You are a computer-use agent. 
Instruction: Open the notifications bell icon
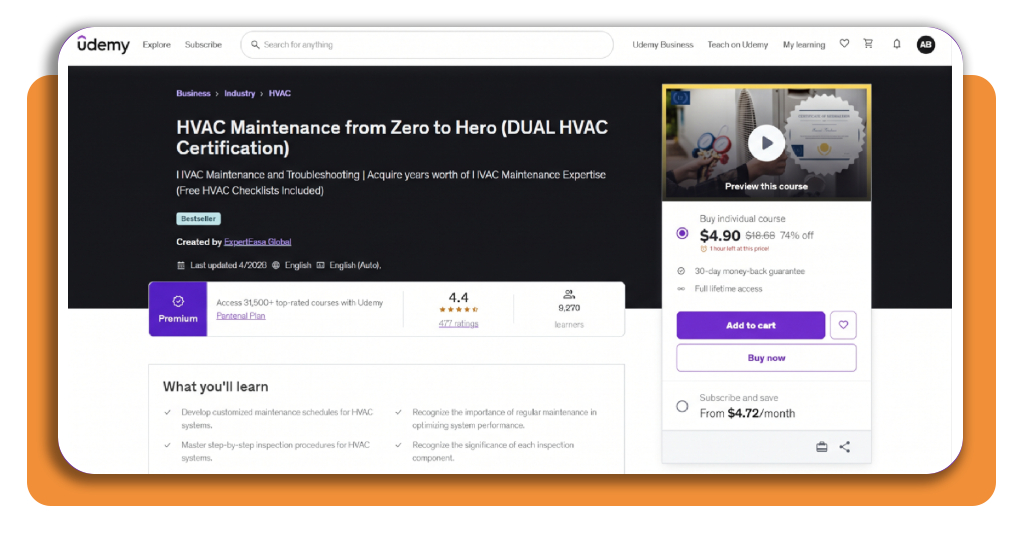897,44
